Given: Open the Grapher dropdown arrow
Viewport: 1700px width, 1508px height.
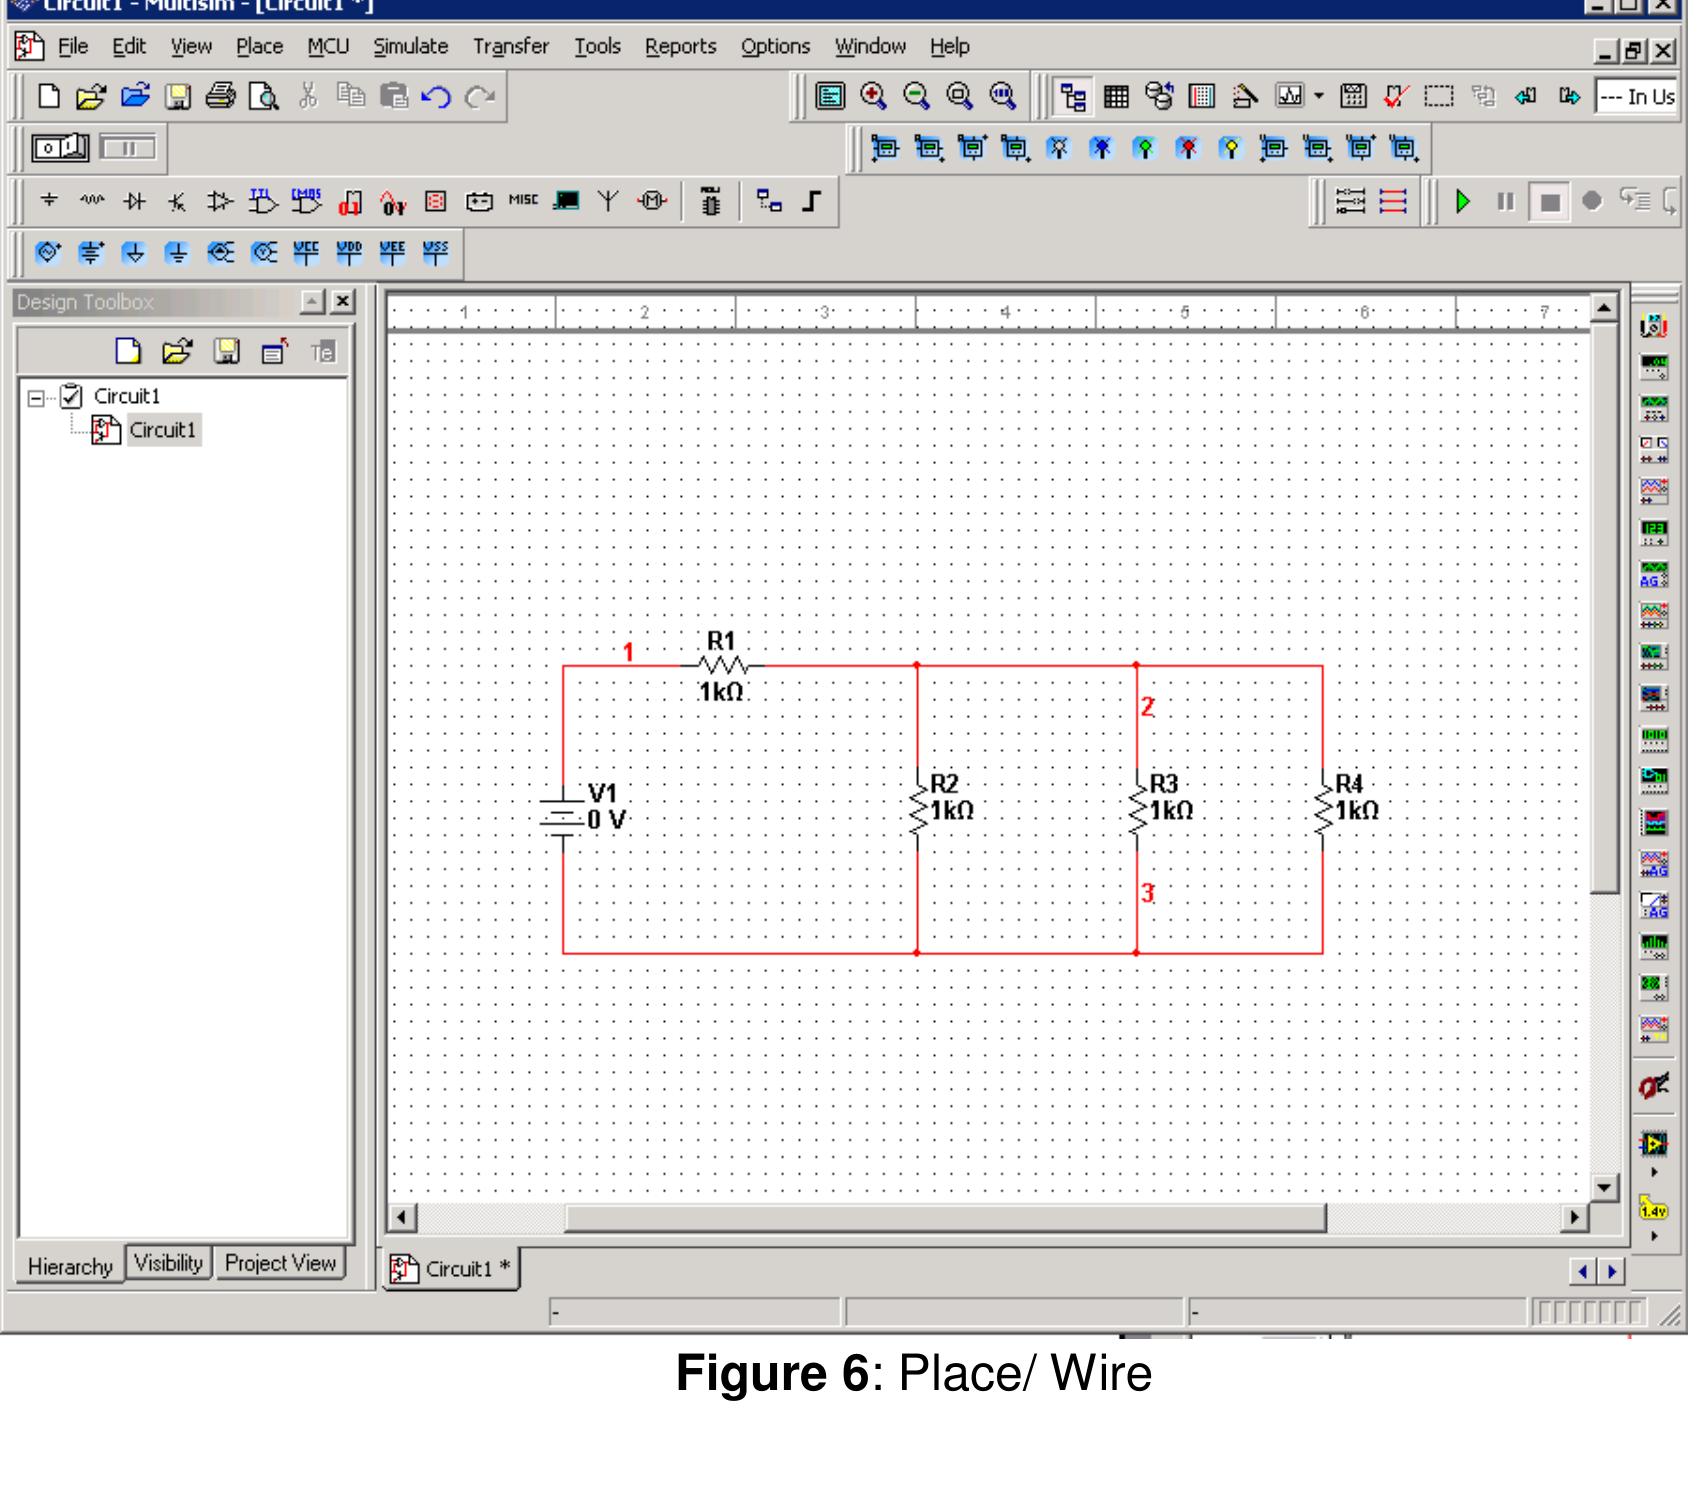Looking at the screenshot, I should point(1318,97).
